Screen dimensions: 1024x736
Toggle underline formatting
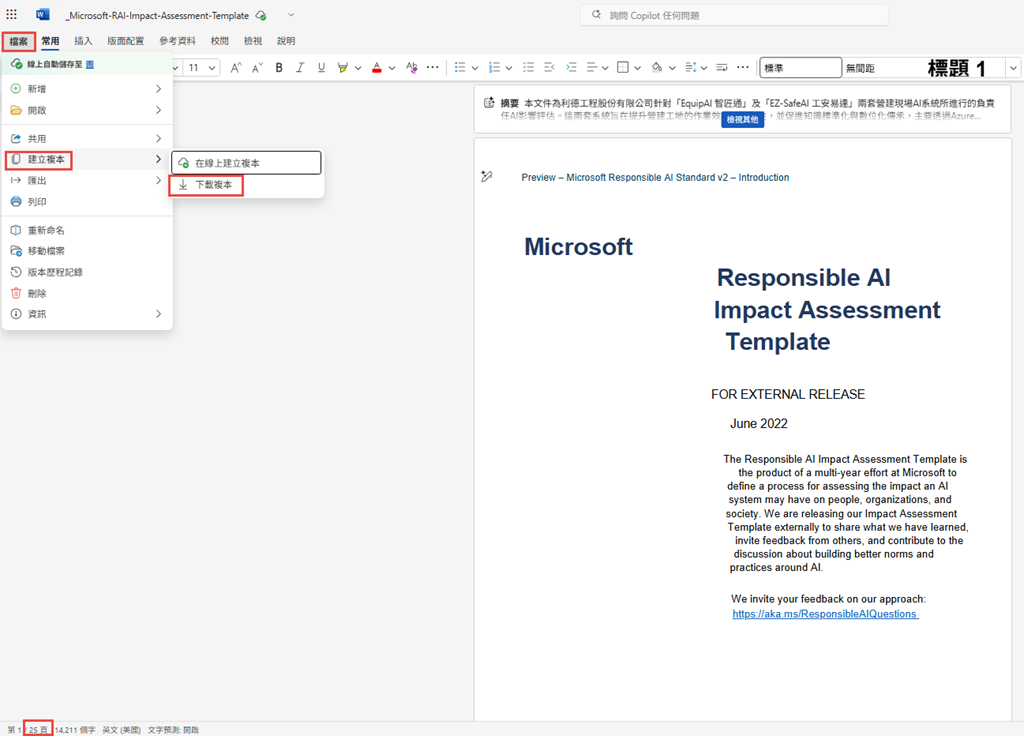pos(321,67)
